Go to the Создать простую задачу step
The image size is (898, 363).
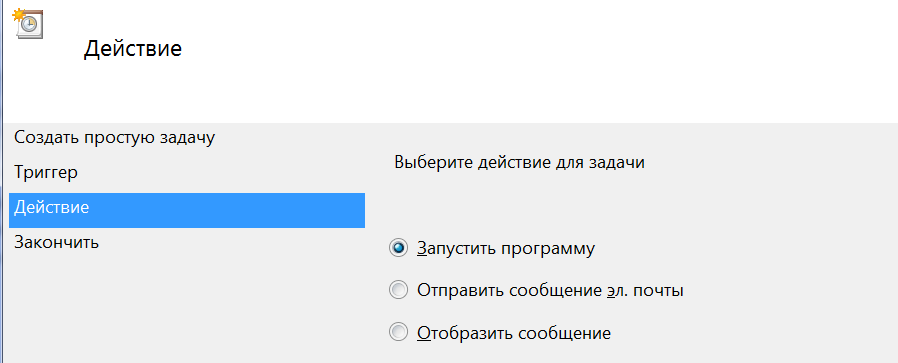115,137
